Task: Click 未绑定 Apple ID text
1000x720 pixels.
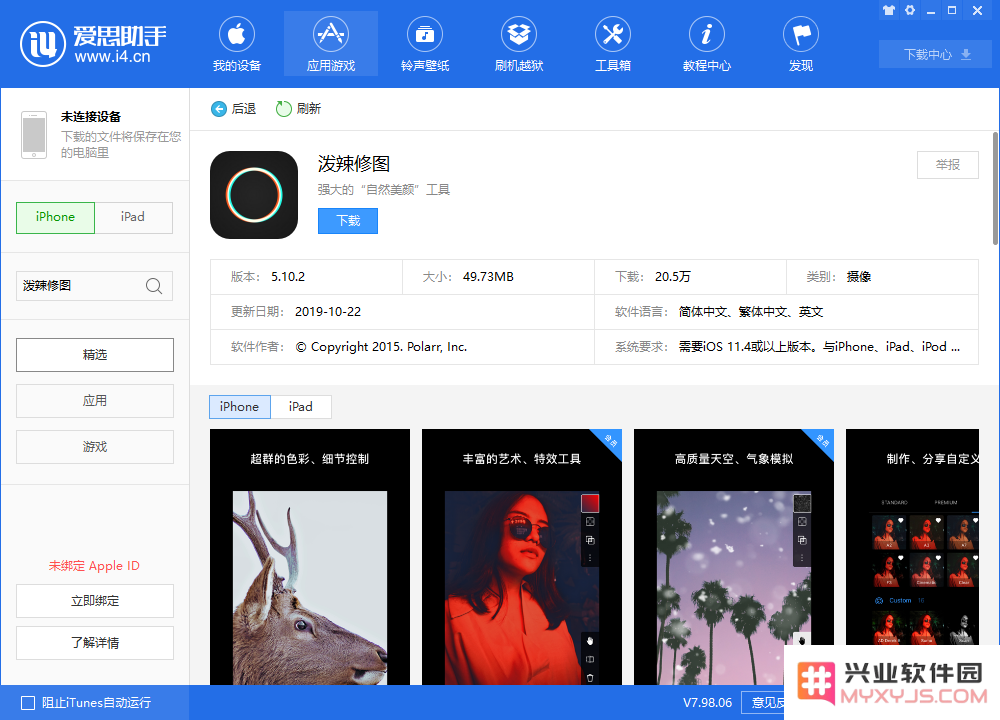Action: [94, 566]
